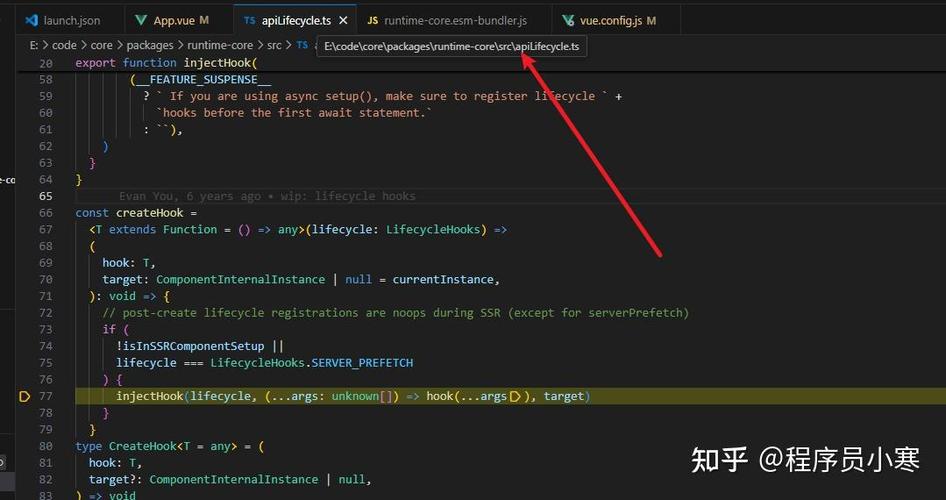Click '!isInSSRComponentSetup' on line 74

(x=190, y=346)
